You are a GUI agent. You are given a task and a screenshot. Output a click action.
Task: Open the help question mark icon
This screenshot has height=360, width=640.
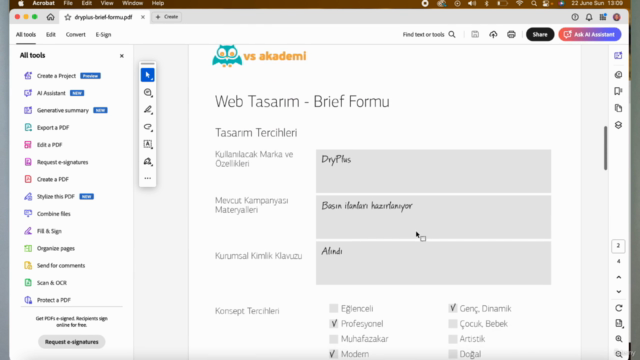[575, 17]
